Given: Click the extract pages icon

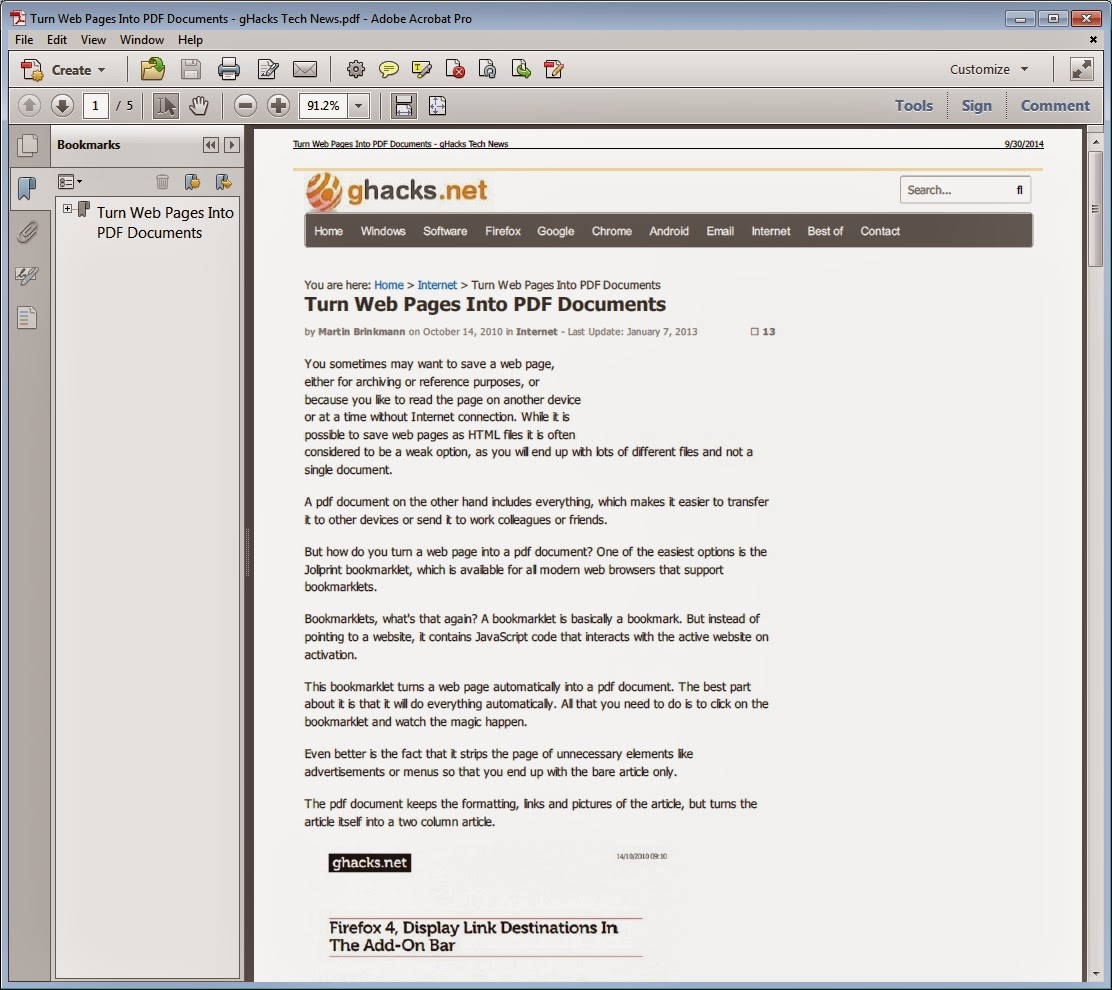Looking at the screenshot, I should coord(521,69).
